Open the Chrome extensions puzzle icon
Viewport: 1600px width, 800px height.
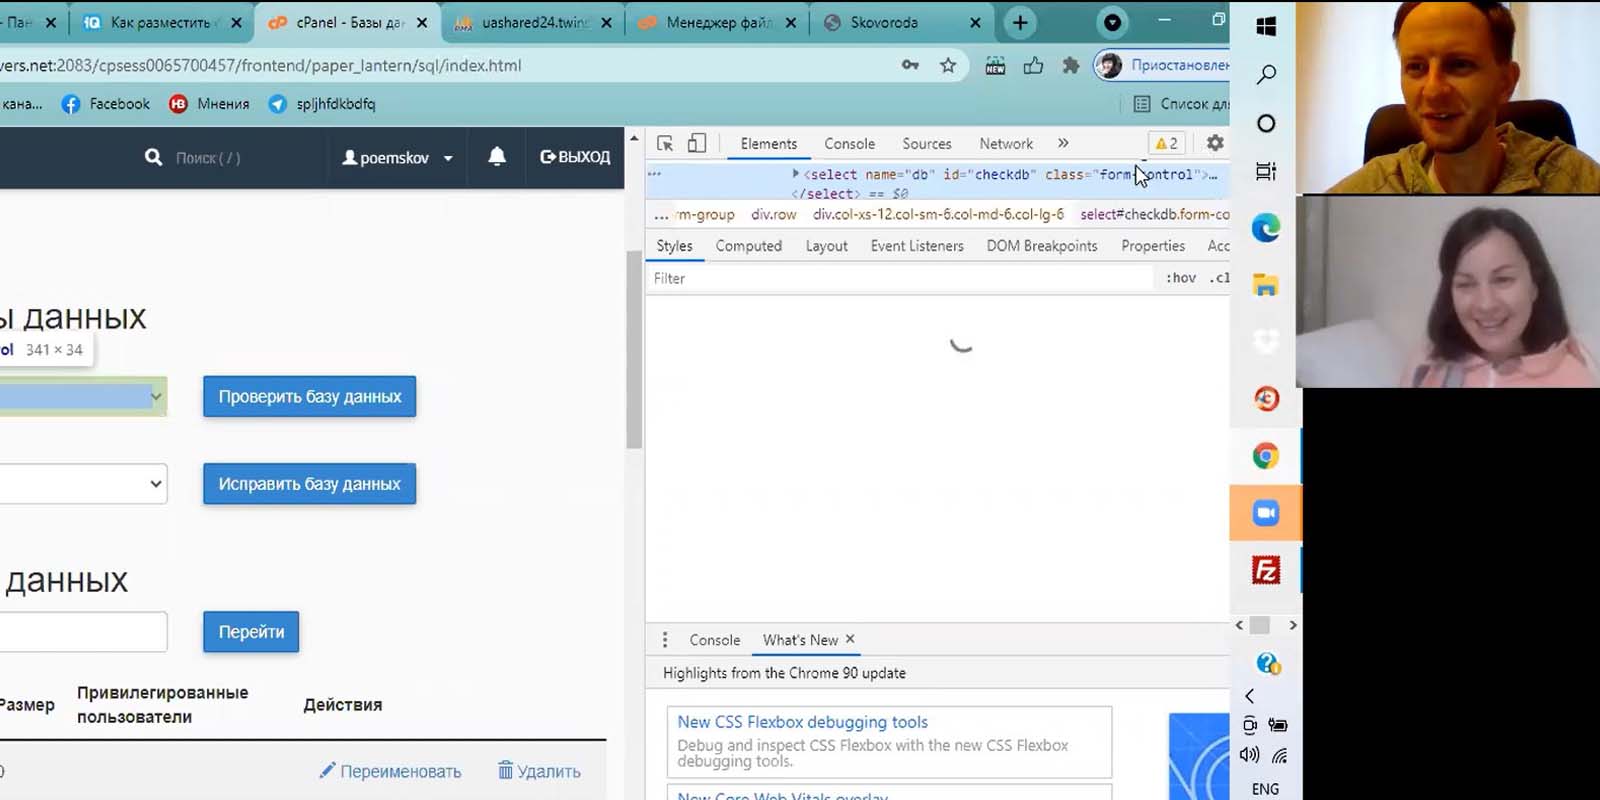tap(1071, 65)
